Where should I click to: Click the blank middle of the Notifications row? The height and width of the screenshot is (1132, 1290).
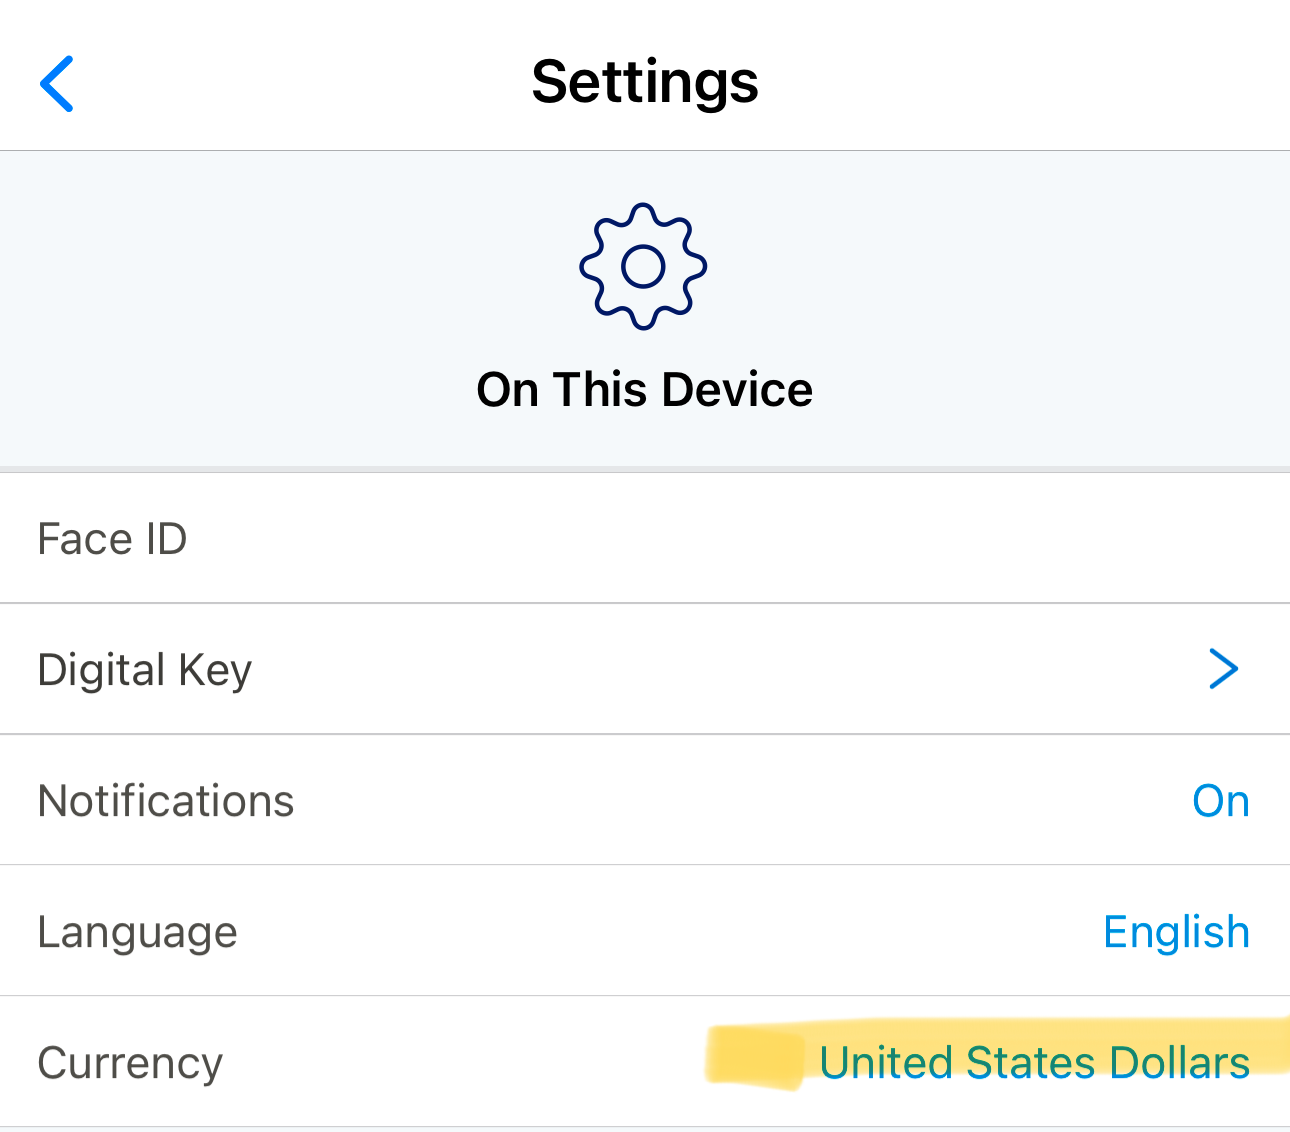(x=700, y=801)
